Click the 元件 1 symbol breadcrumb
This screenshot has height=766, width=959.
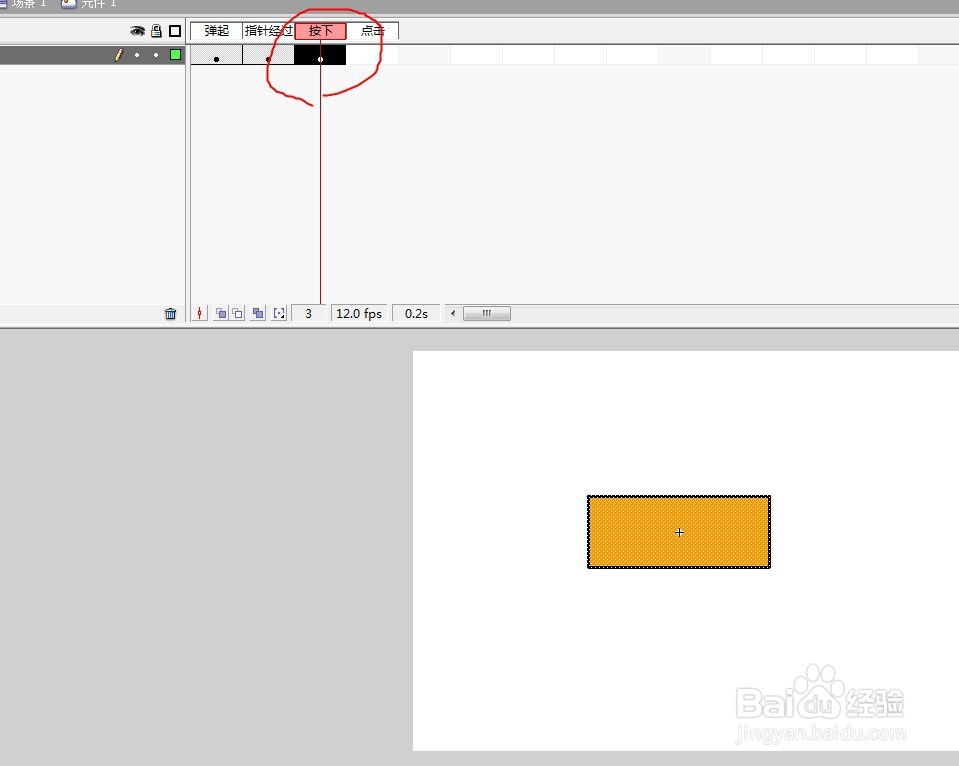[89, 4]
